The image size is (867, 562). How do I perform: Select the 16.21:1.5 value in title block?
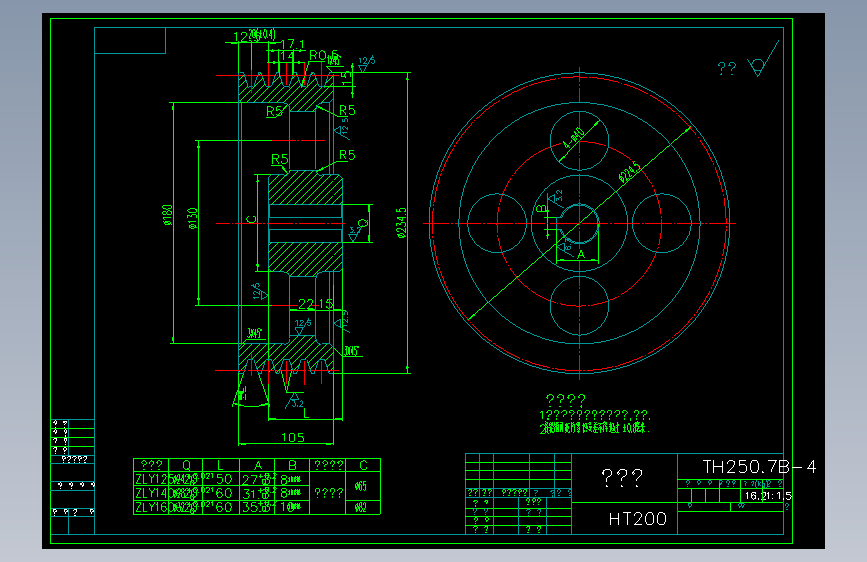point(768,496)
